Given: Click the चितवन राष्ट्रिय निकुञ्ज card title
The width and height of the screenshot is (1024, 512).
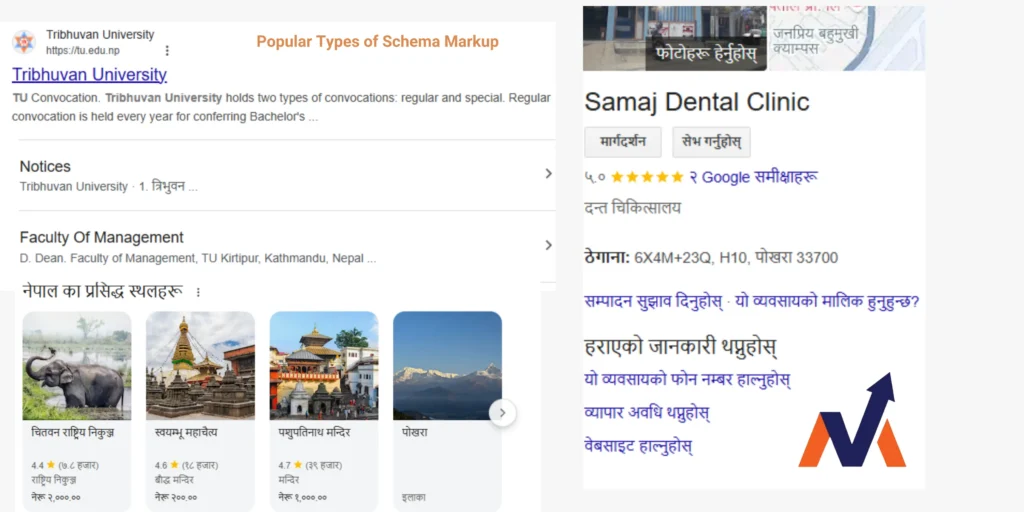Looking at the screenshot, I should (73, 432).
